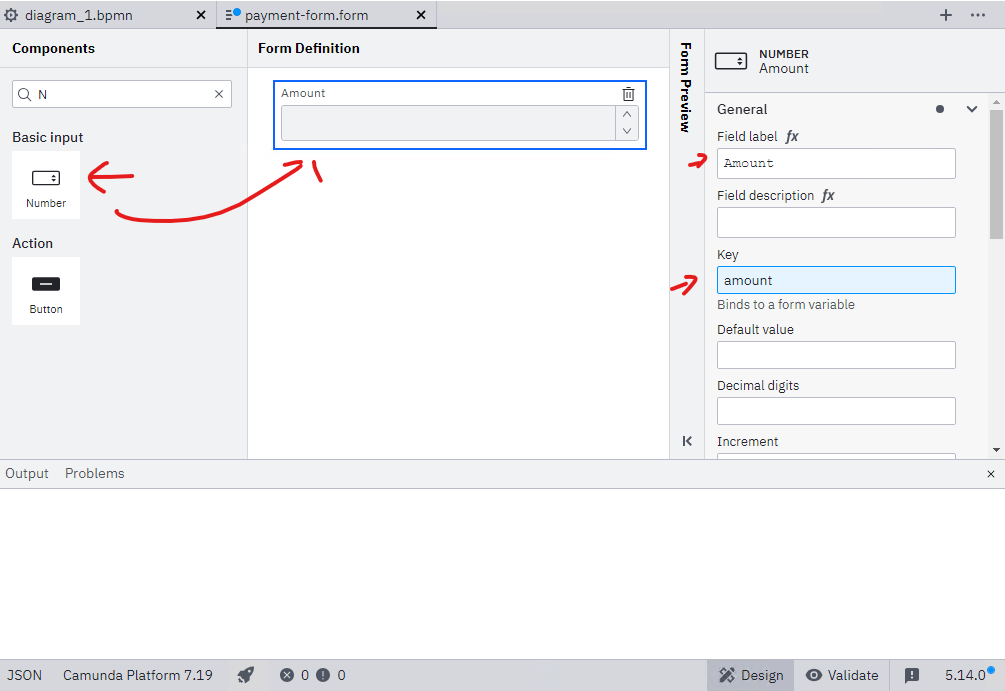Click the magnifier icon in component search
Viewport: 1005px width, 691px height.
pyautogui.click(x=24, y=95)
